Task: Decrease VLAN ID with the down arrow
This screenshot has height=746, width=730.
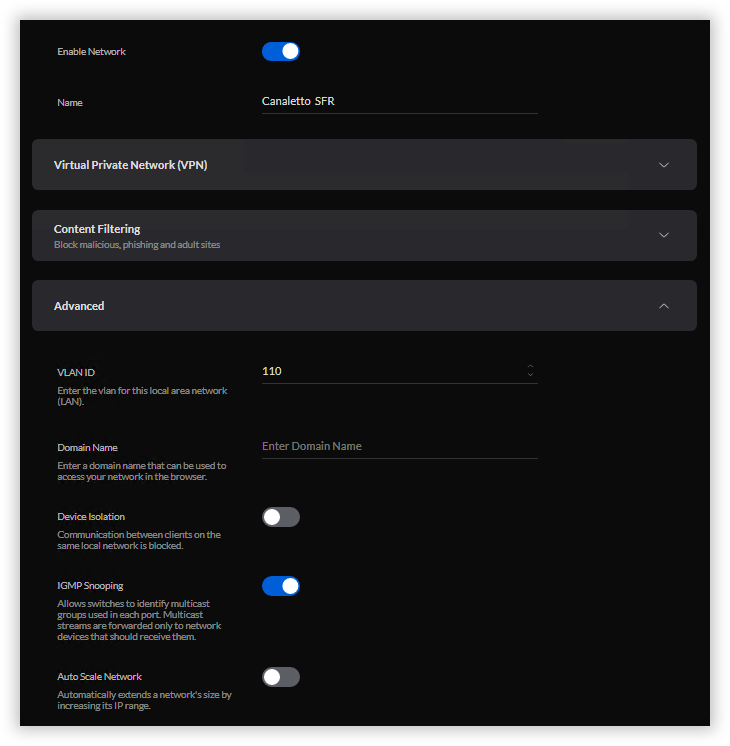Action: click(x=530, y=376)
